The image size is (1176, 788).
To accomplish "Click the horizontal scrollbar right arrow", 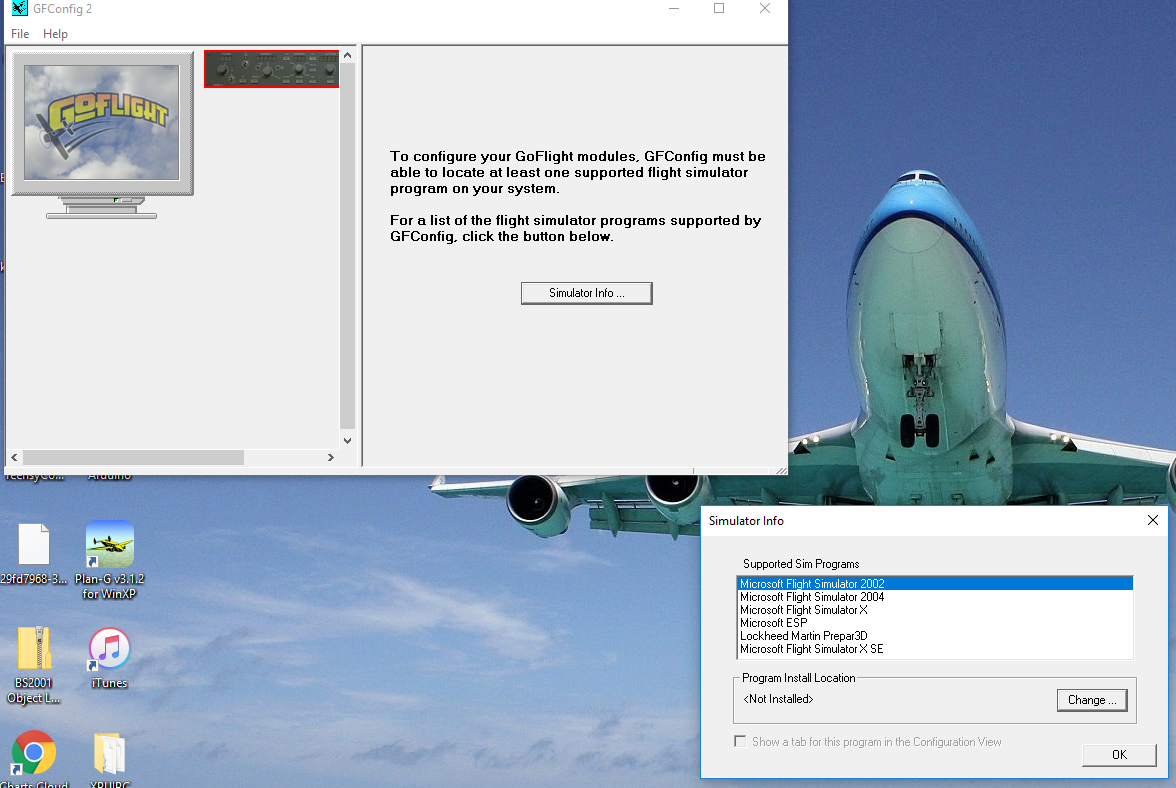I will (330, 458).
